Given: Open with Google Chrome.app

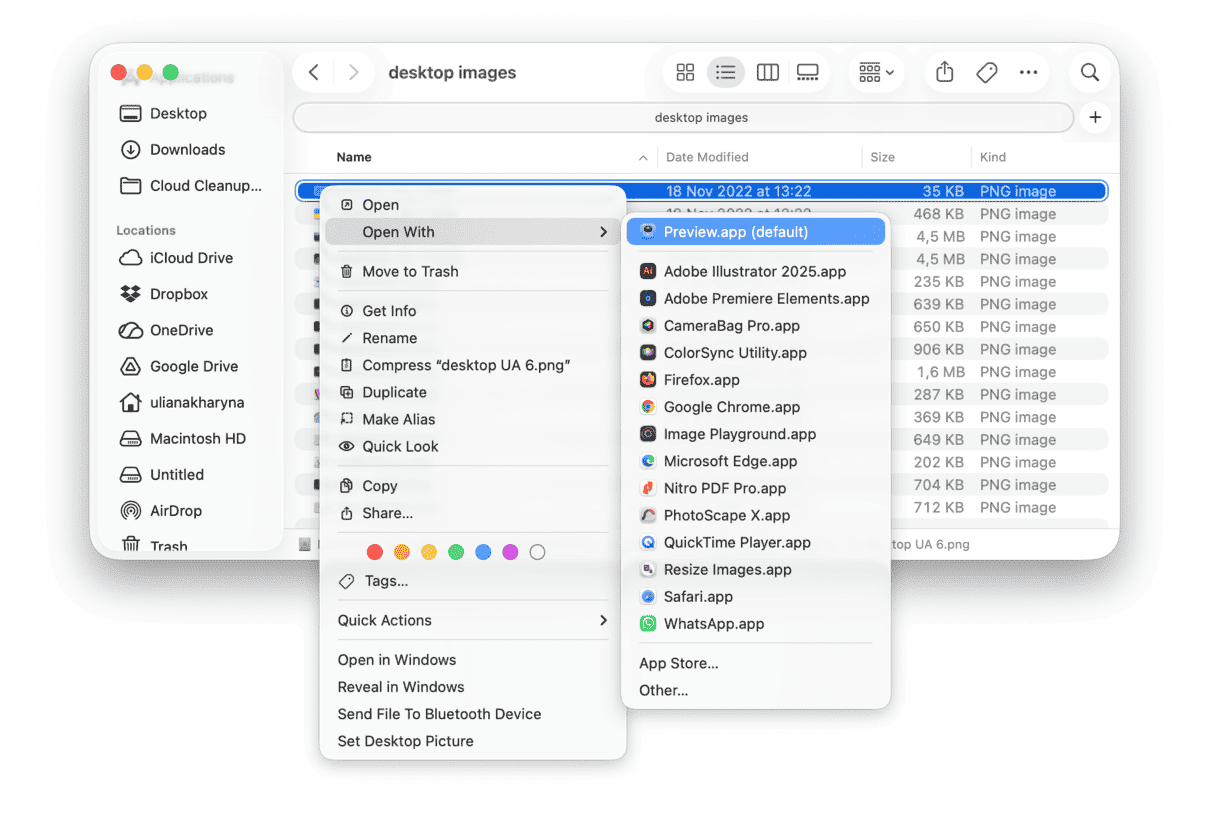Looking at the screenshot, I should coord(755,407).
